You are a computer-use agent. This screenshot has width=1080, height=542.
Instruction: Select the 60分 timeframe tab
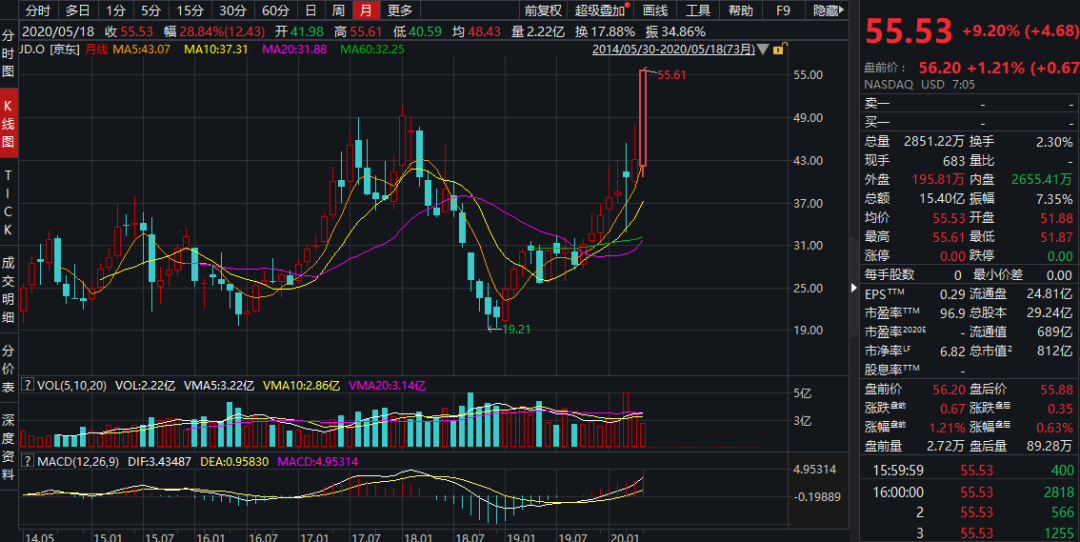tap(276, 11)
